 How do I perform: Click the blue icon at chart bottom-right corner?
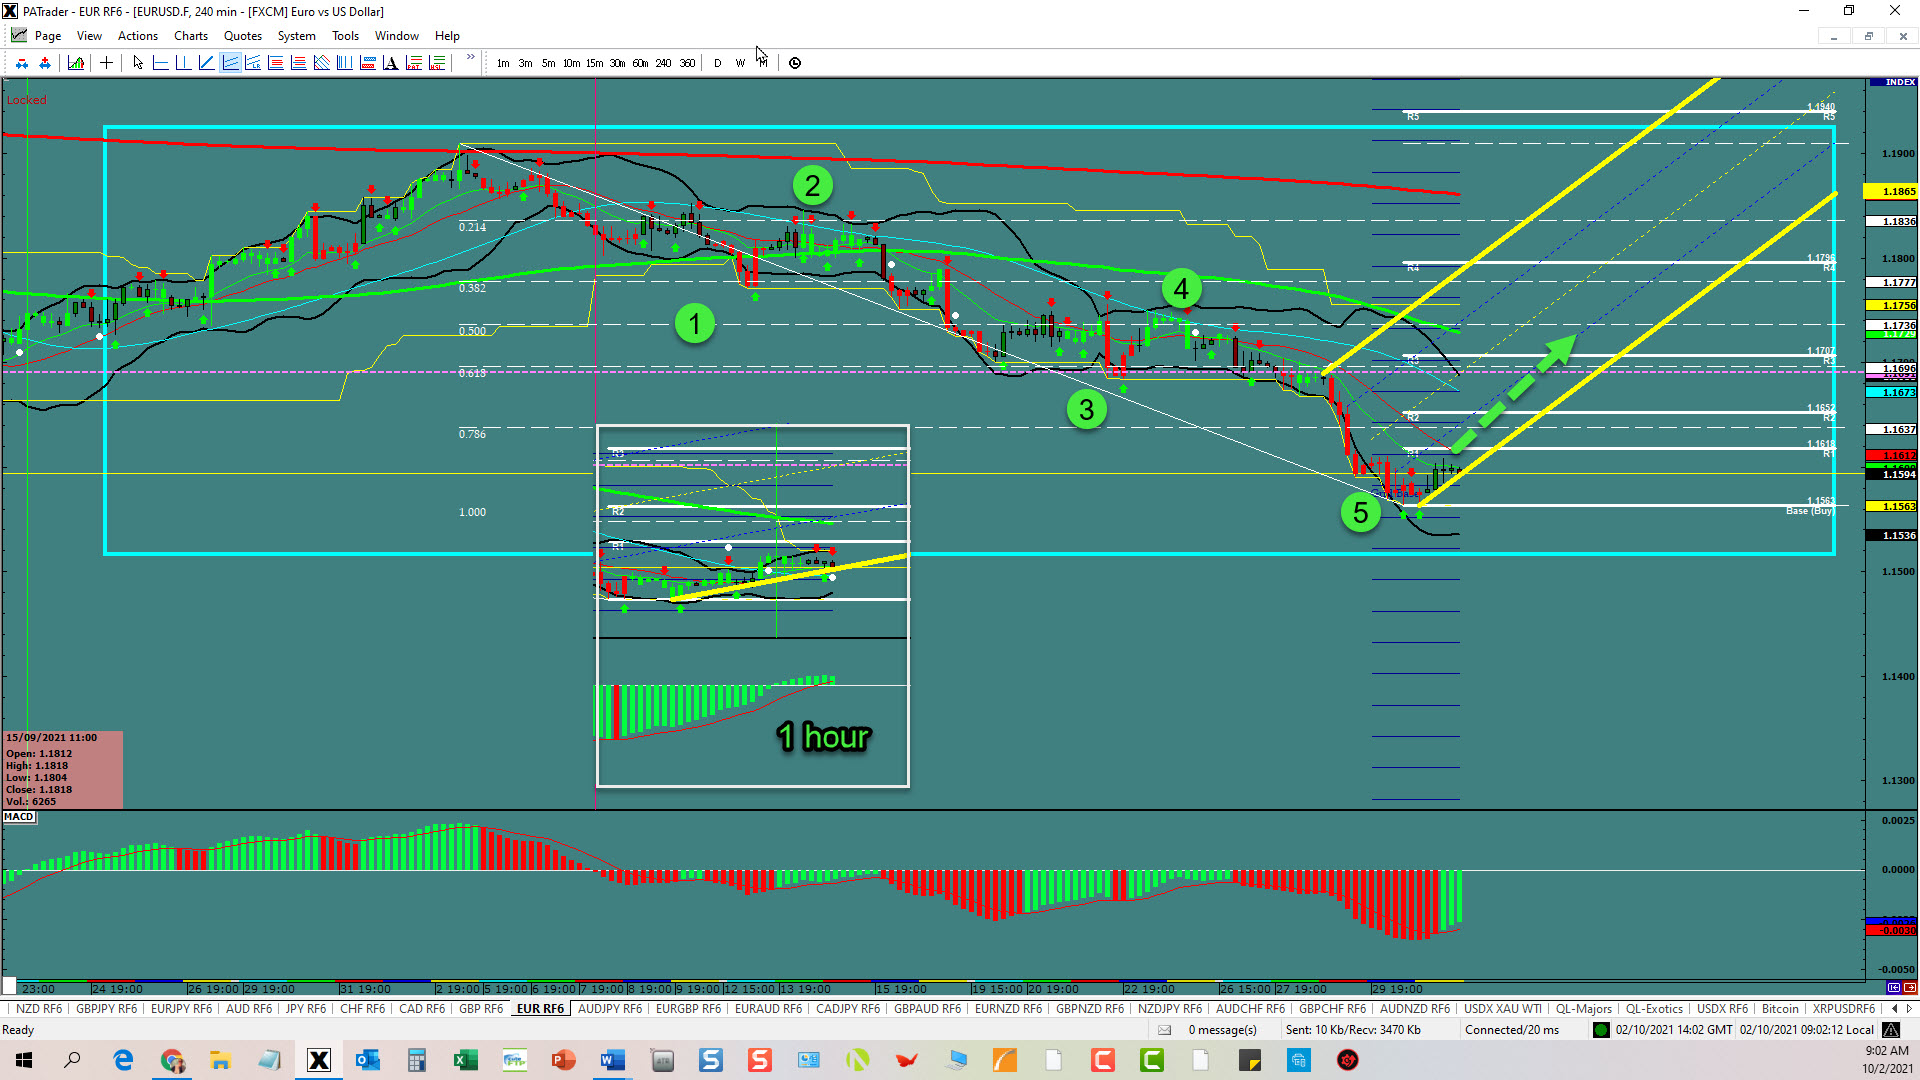point(1894,988)
